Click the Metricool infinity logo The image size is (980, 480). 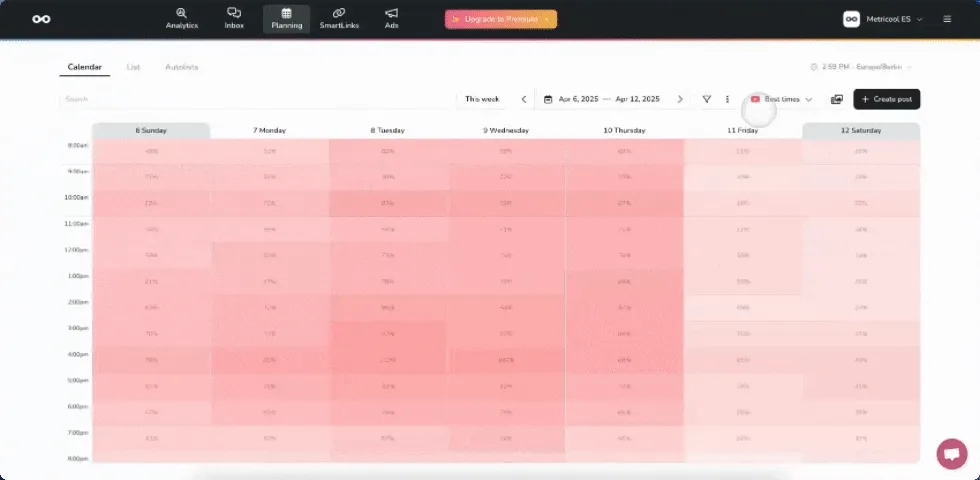click(x=41, y=19)
